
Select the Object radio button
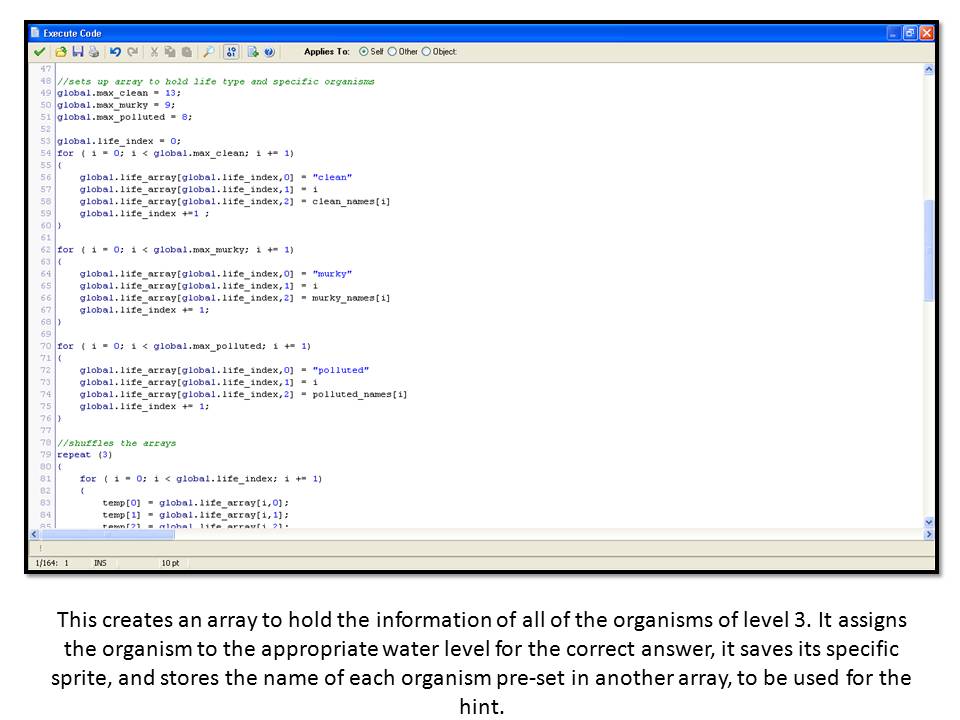click(426, 52)
